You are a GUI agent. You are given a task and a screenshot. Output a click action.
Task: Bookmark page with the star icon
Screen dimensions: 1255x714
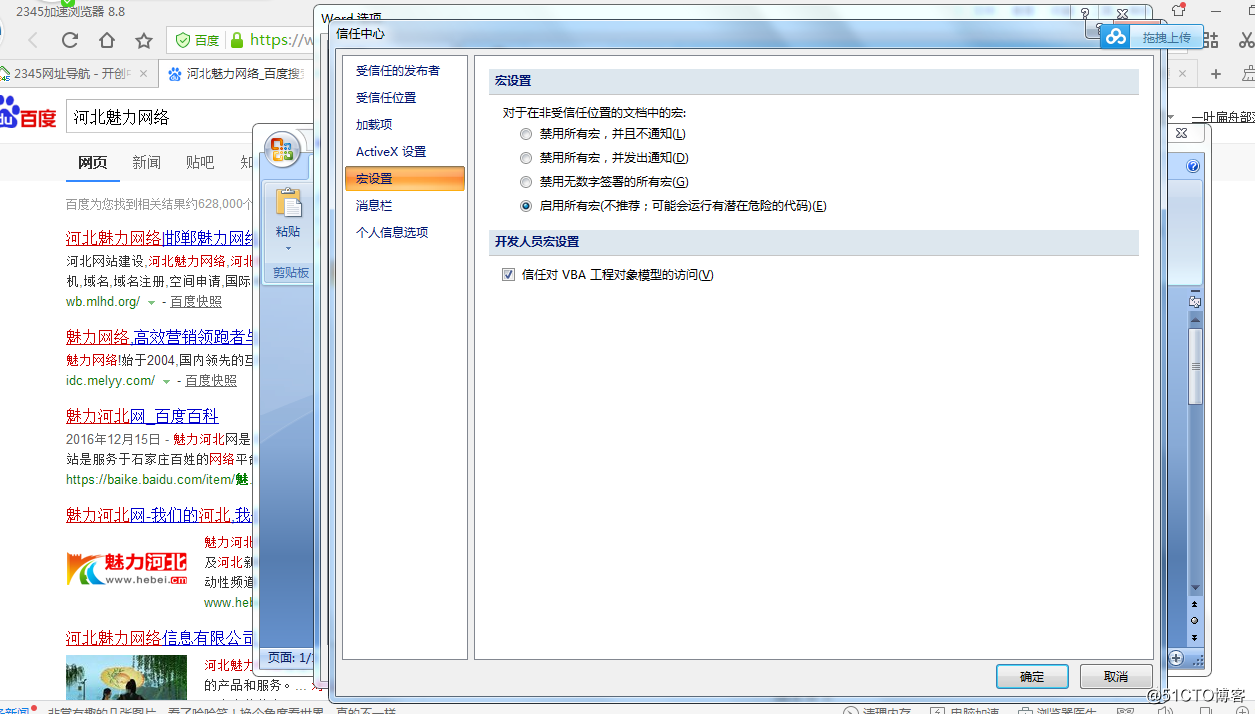144,40
